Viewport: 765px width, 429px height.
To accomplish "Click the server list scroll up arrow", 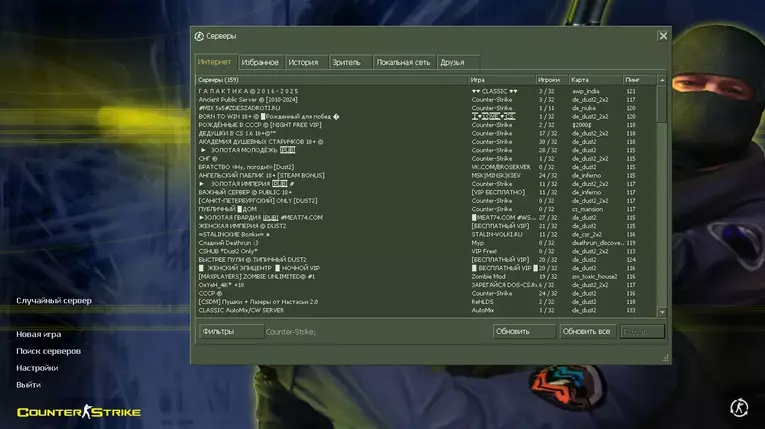I will [662, 80].
